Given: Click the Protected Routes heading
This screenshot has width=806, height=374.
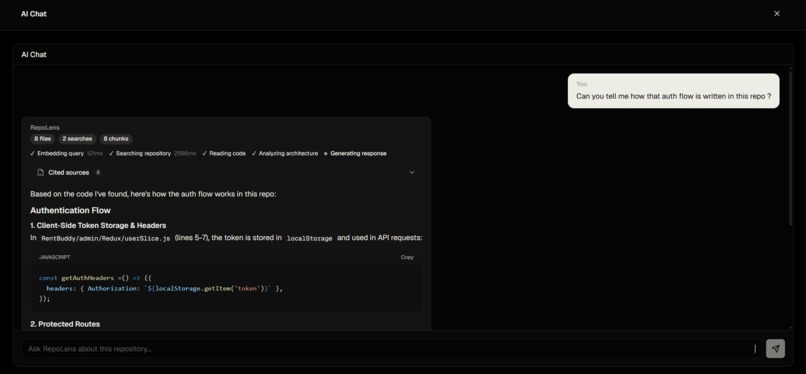Looking at the screenshot, I should [x=65, y=324].
